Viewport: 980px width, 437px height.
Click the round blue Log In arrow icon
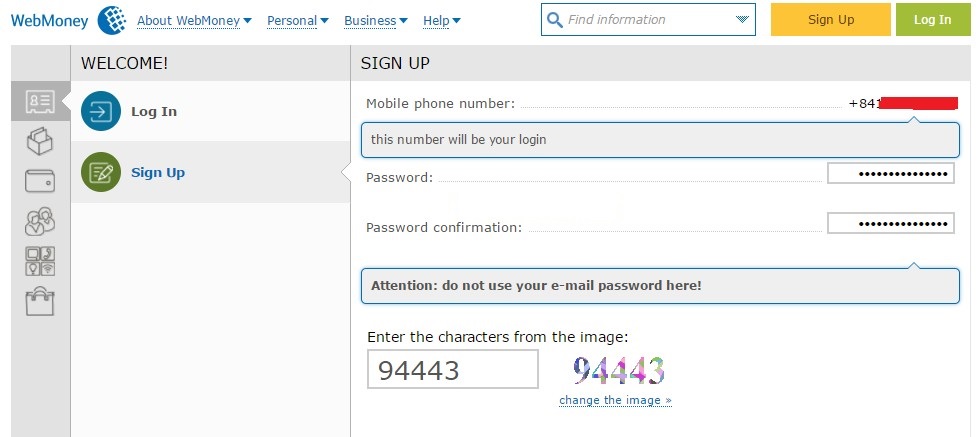pos(101,111)
